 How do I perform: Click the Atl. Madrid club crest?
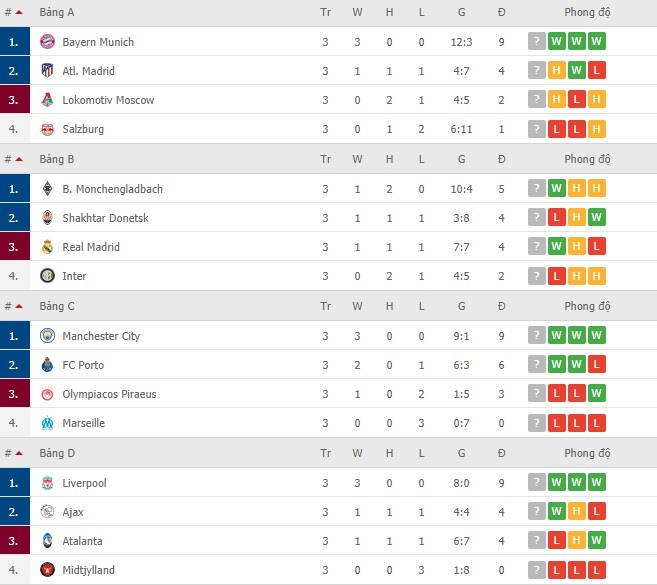[x=47, y=70]
